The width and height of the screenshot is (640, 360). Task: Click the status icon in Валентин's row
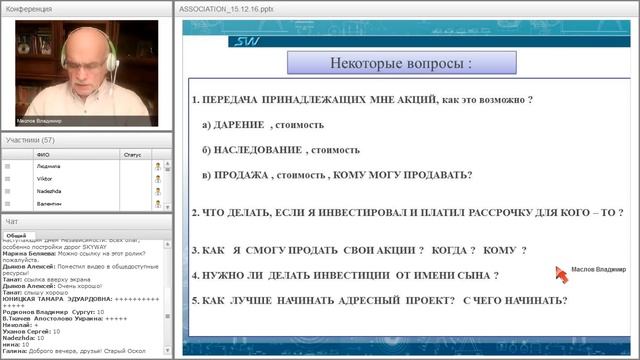[x=158, y=204]
